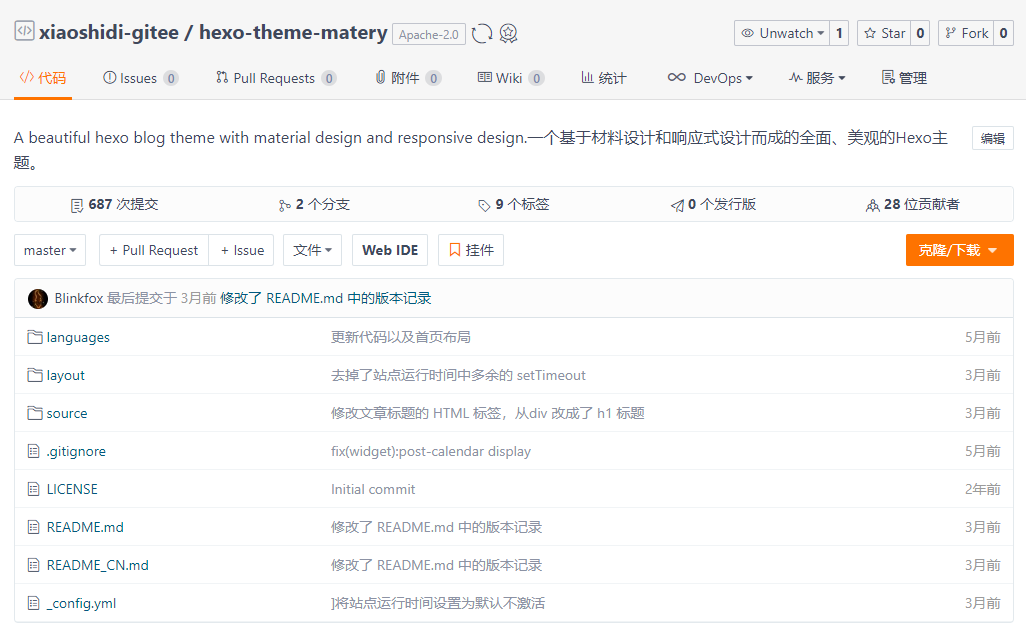
Task: Launch the Web IDE
Action: pos(390,250)
